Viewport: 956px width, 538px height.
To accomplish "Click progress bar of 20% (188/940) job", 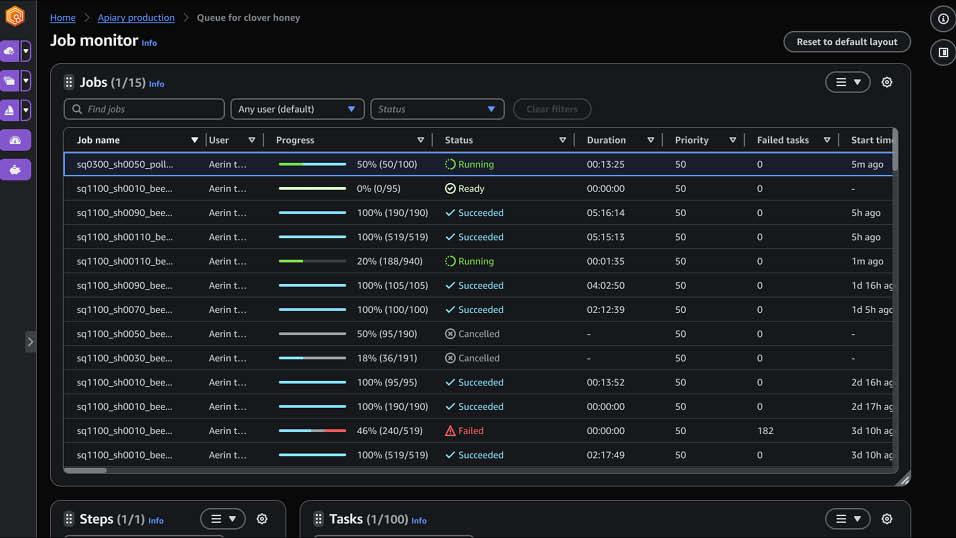I will [x=312, y=261].
